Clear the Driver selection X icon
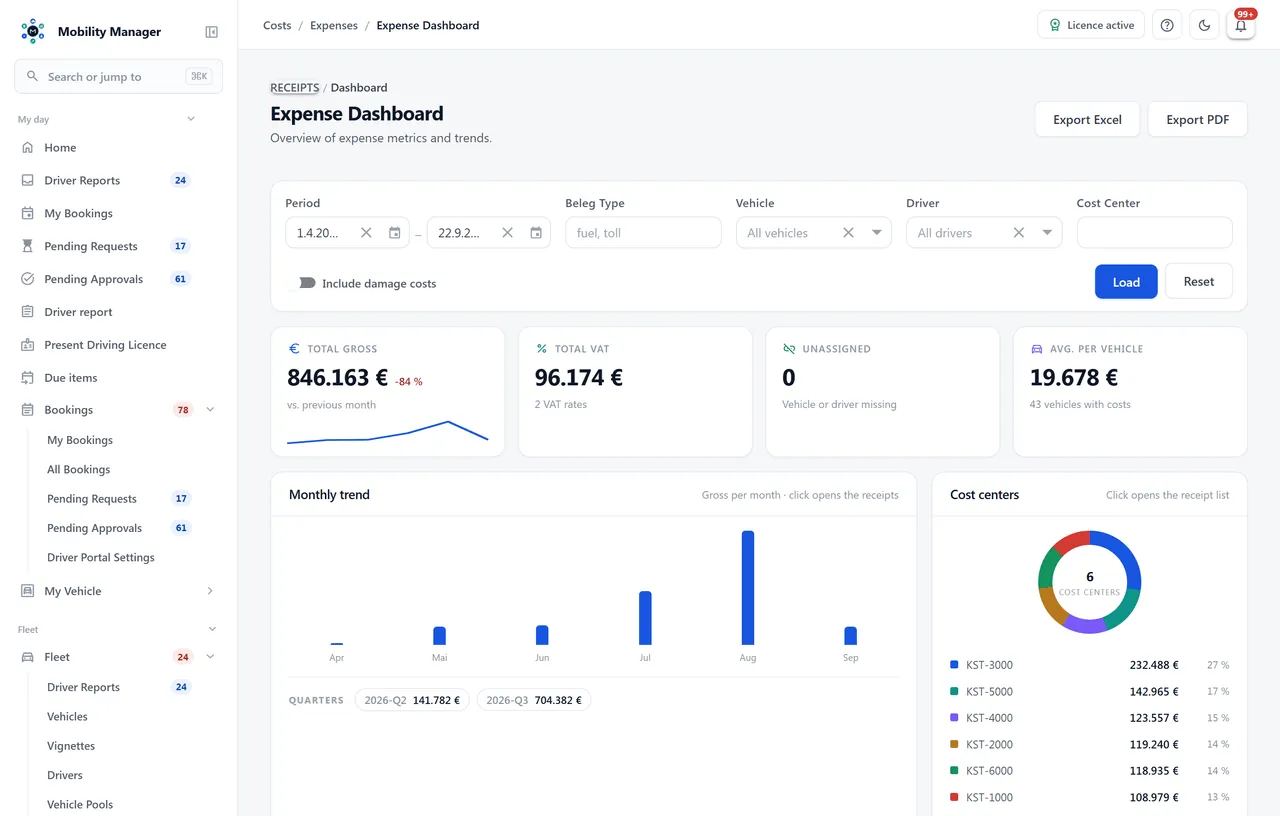Viewport: 1280px width, 816px height. (x=1019, y=233)
